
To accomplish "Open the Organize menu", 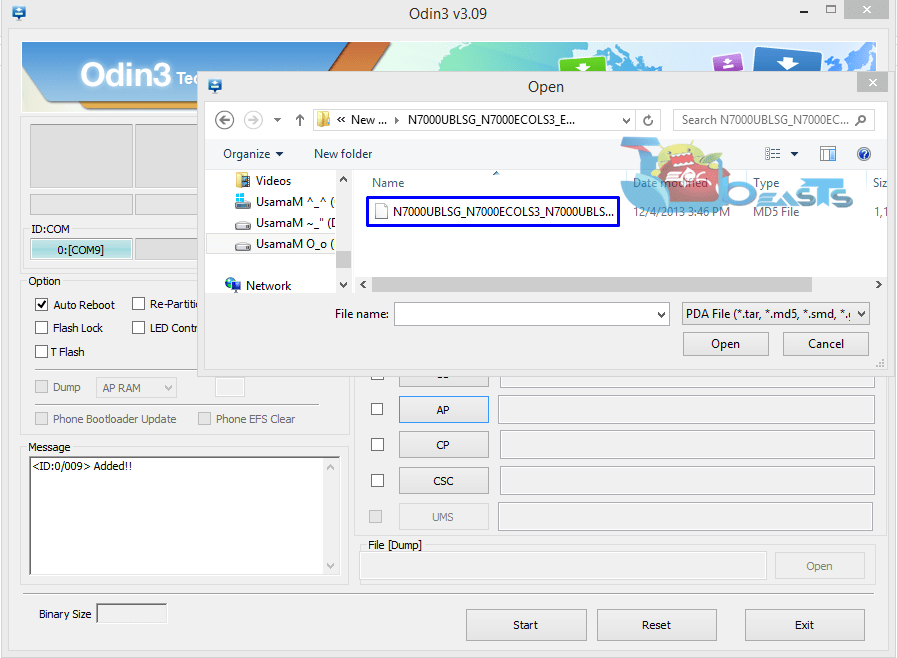I will (253, 154).
